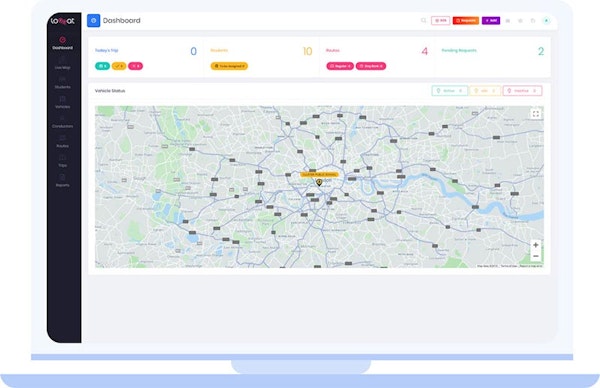Click the pink cross badge under Today's Trip
The width and height of the screenshot is (600, 388).
(135, 66)
